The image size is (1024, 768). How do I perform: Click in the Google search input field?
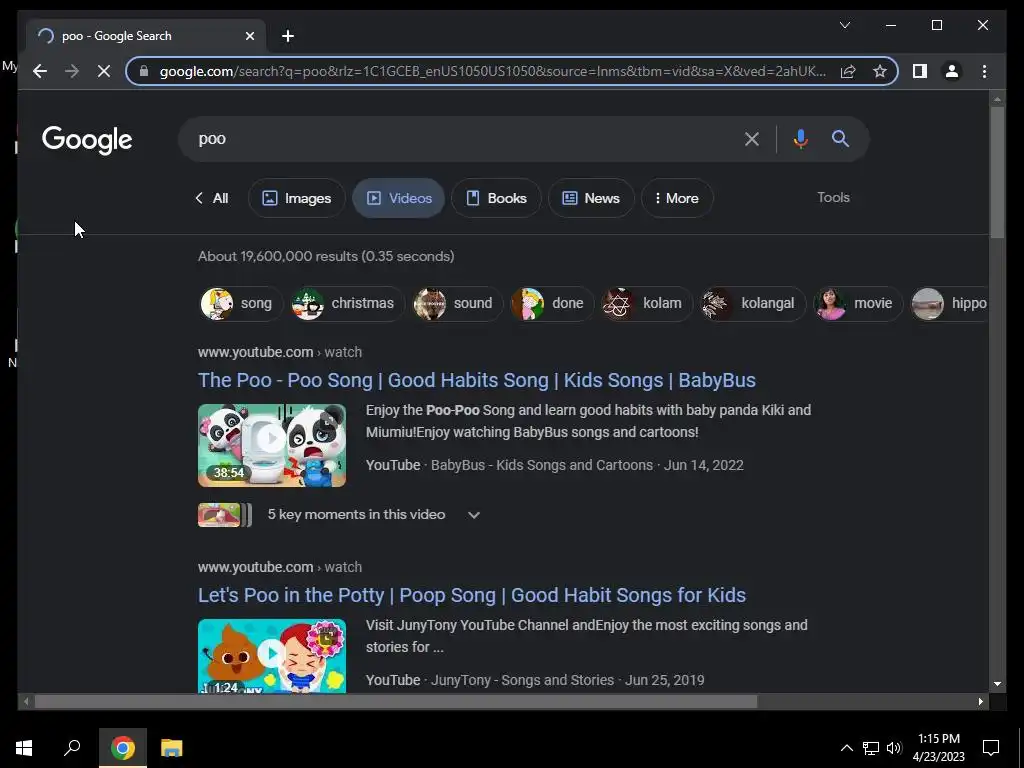pos(465,138)
